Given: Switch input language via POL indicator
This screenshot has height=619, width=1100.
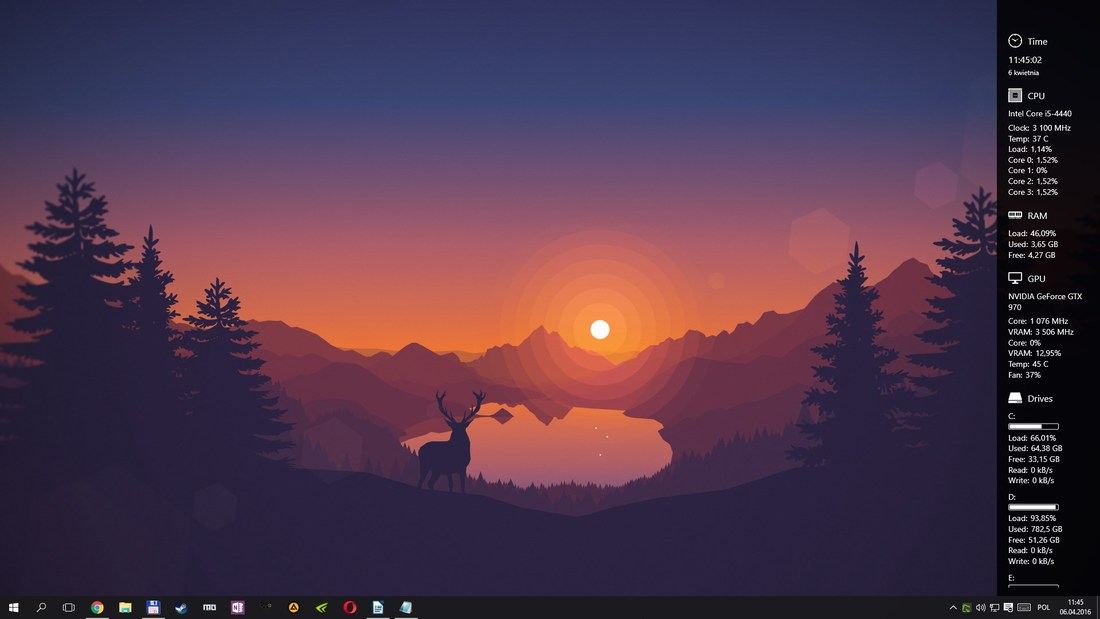Looking at the screenshot, I should (x=1044, y=608).
